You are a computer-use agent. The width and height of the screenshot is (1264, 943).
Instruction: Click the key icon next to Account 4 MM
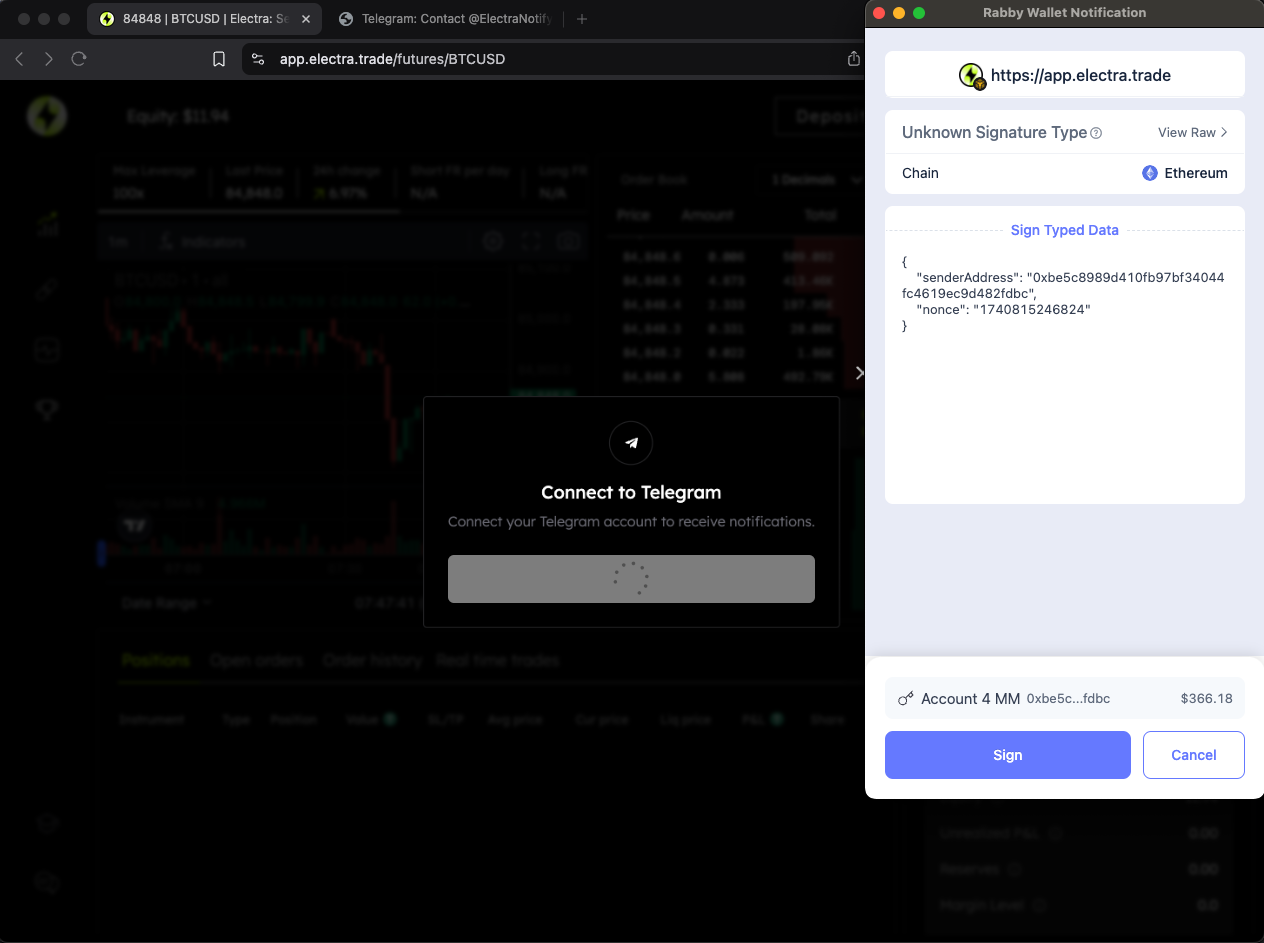click(906, 699)
